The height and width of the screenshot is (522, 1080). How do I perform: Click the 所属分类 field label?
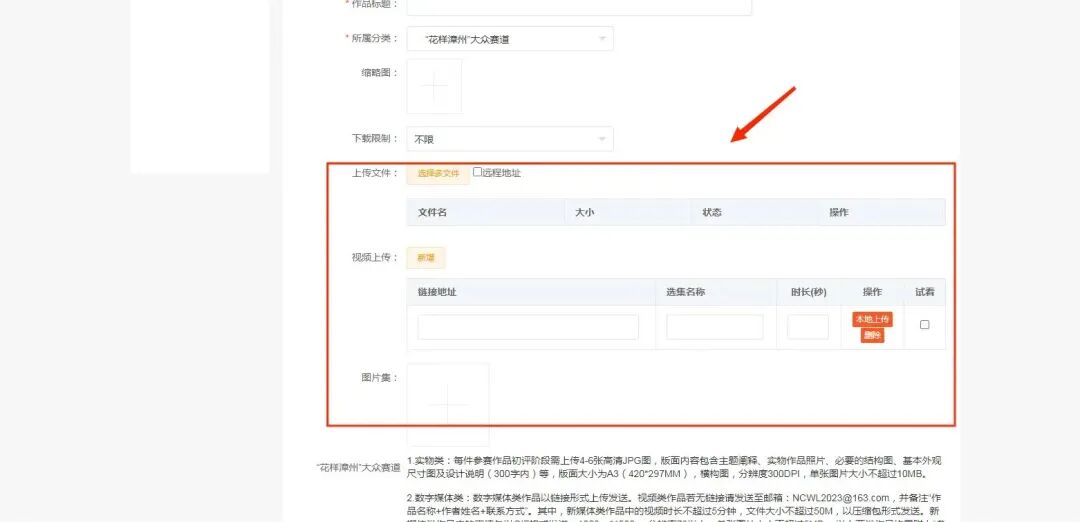click(372, 39)
